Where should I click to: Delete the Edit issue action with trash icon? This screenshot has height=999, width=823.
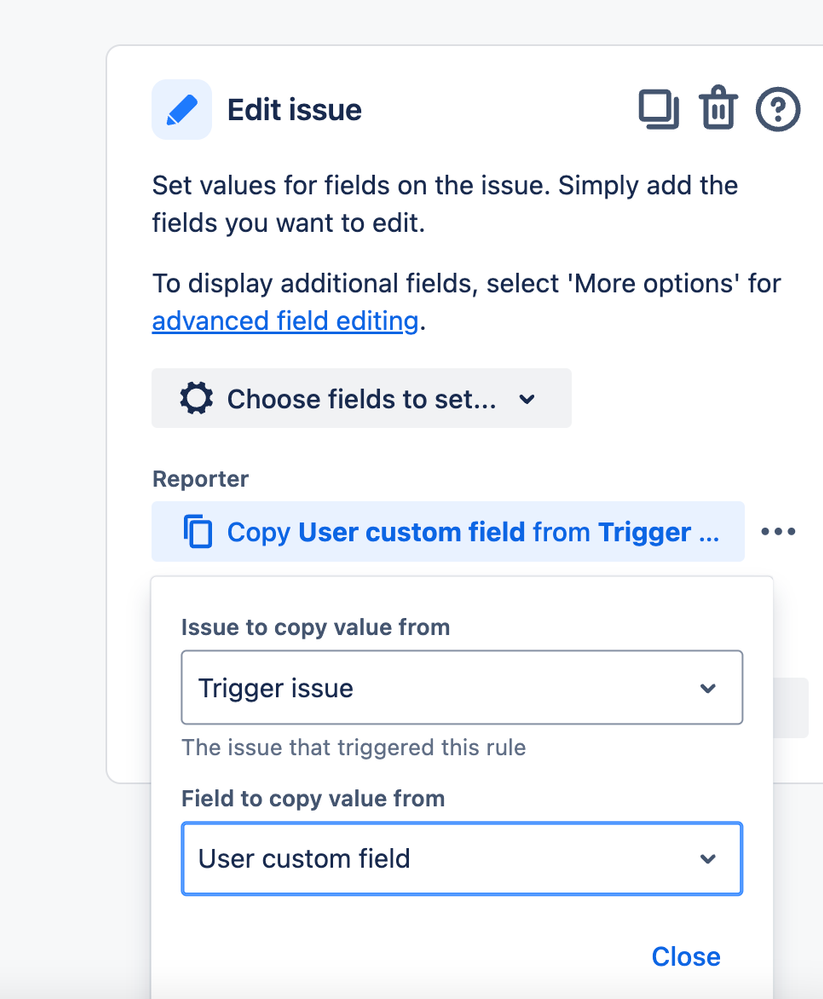click(x=718, y=109)
